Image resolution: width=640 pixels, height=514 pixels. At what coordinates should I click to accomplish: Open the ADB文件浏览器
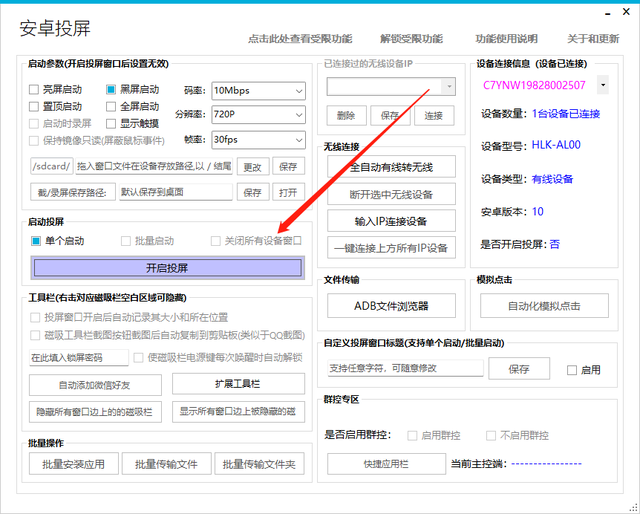(391, 305)
